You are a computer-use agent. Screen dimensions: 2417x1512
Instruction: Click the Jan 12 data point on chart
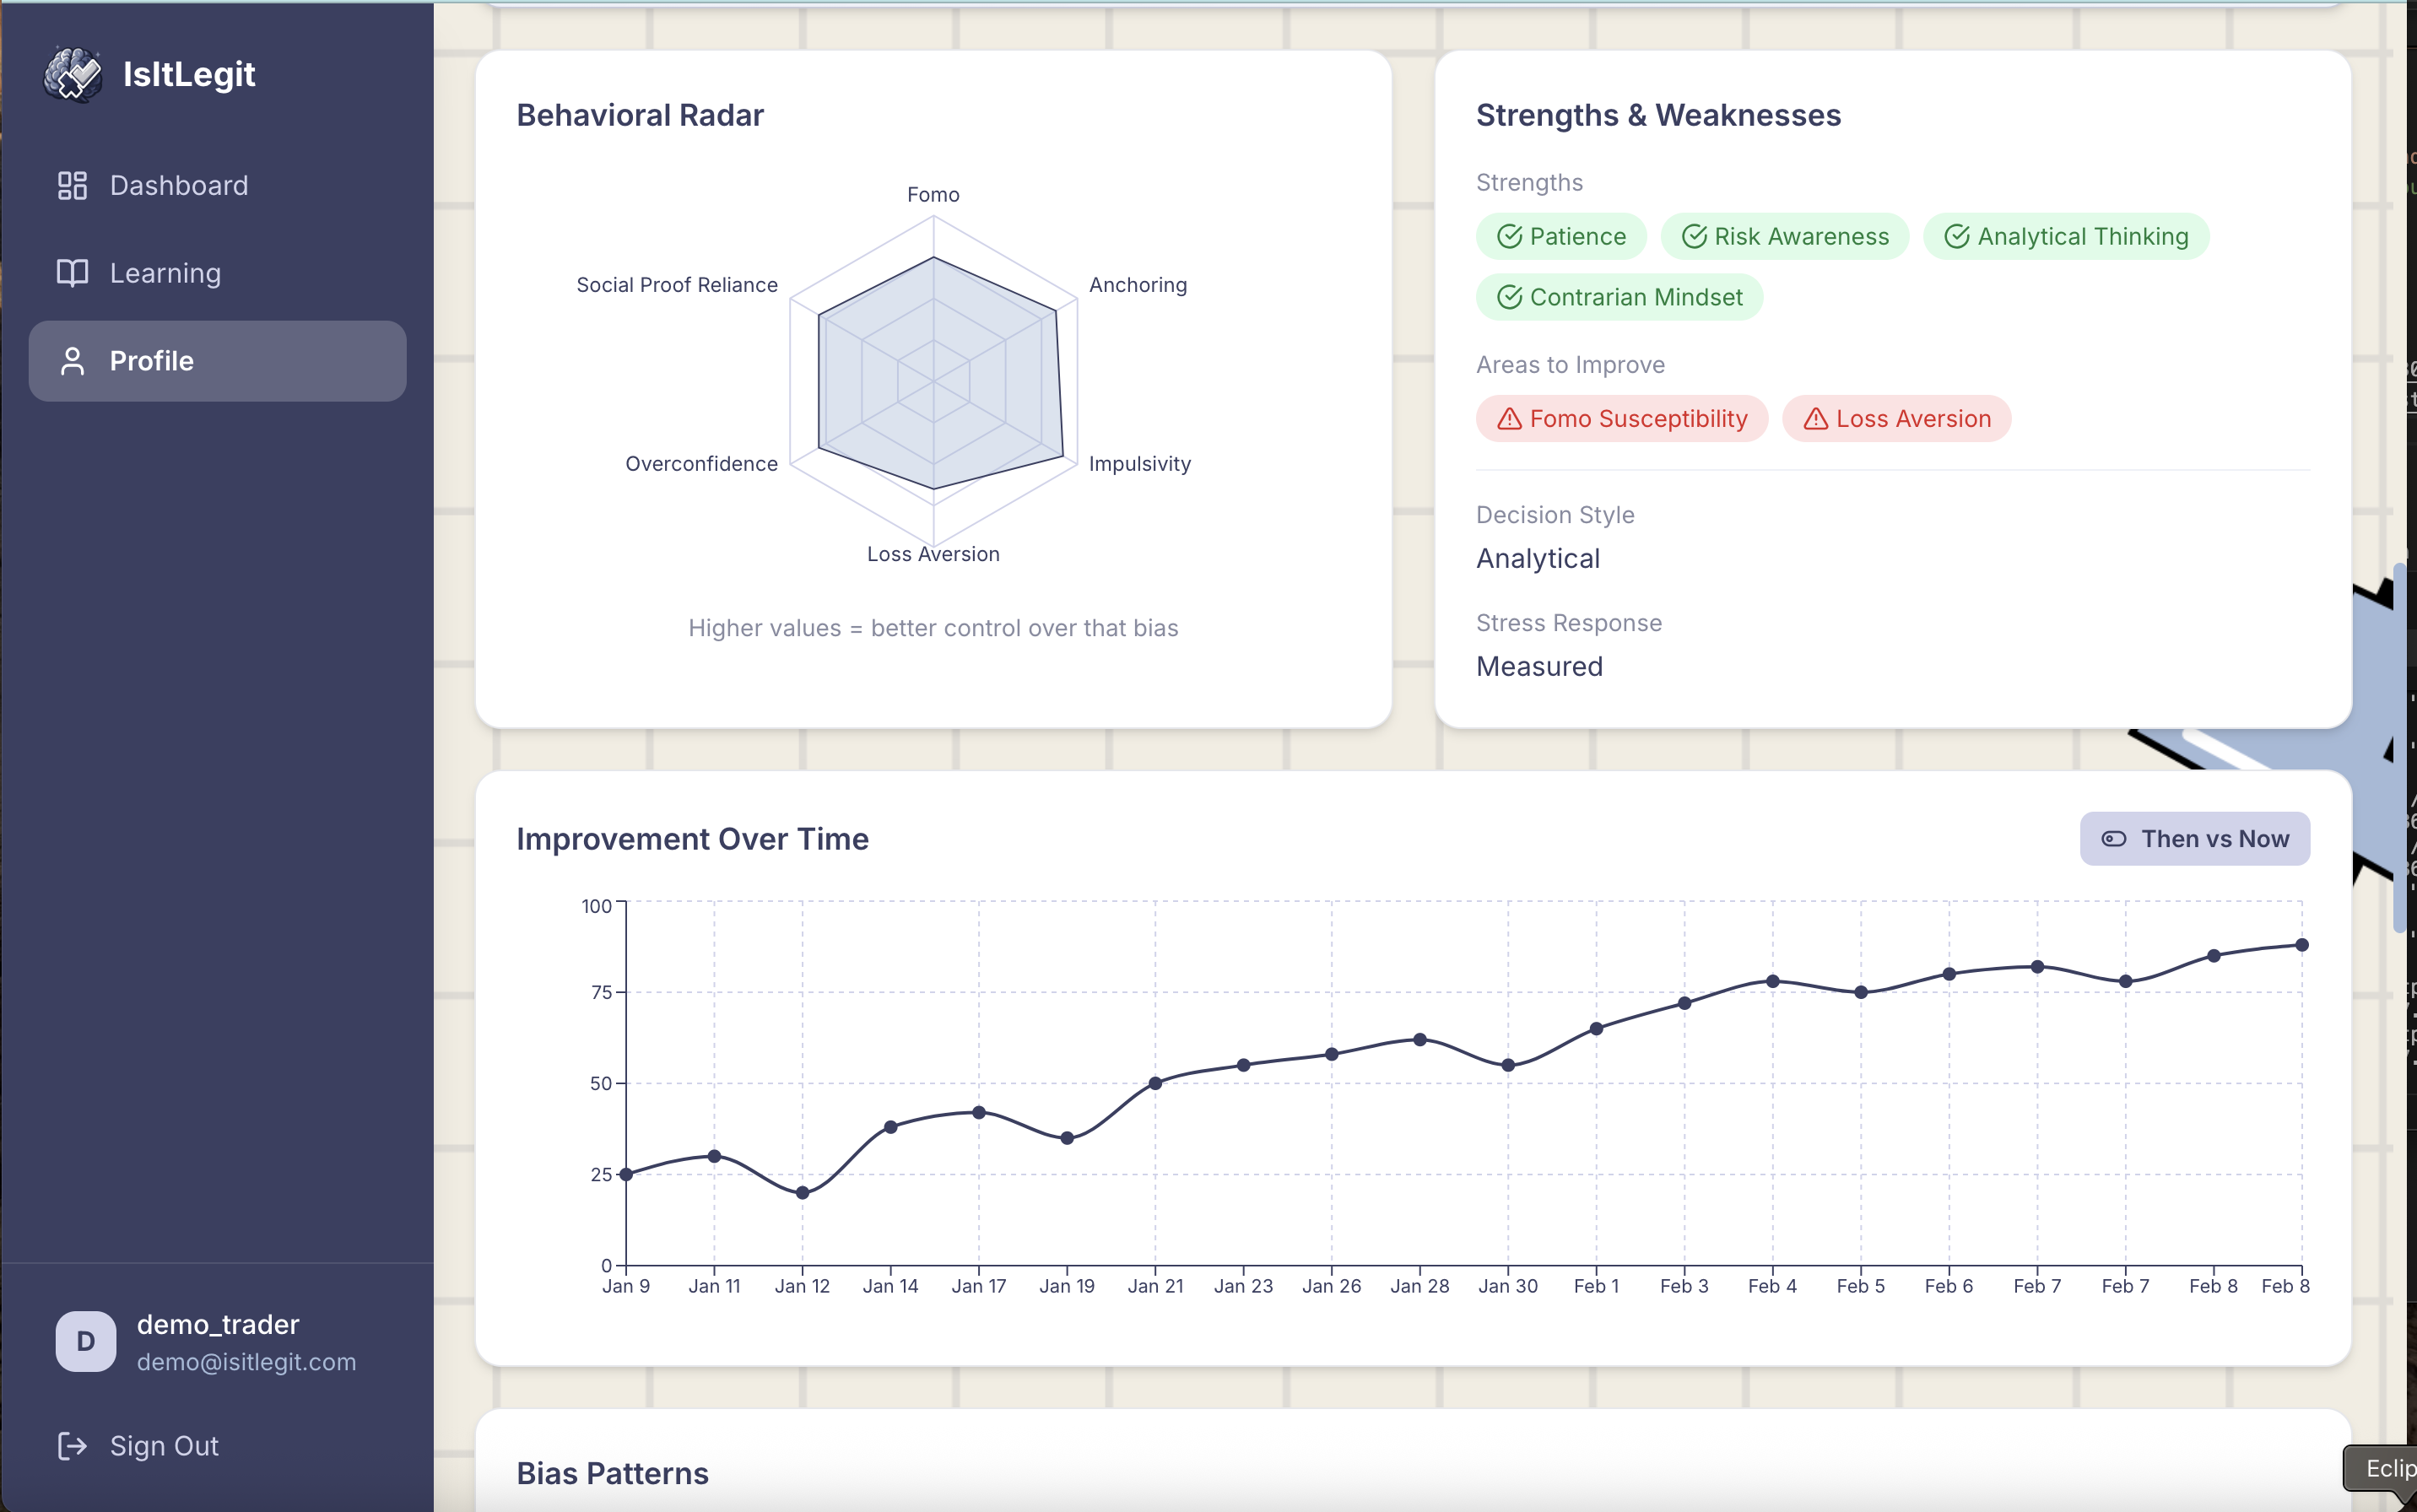click(x=802, y=1192)
